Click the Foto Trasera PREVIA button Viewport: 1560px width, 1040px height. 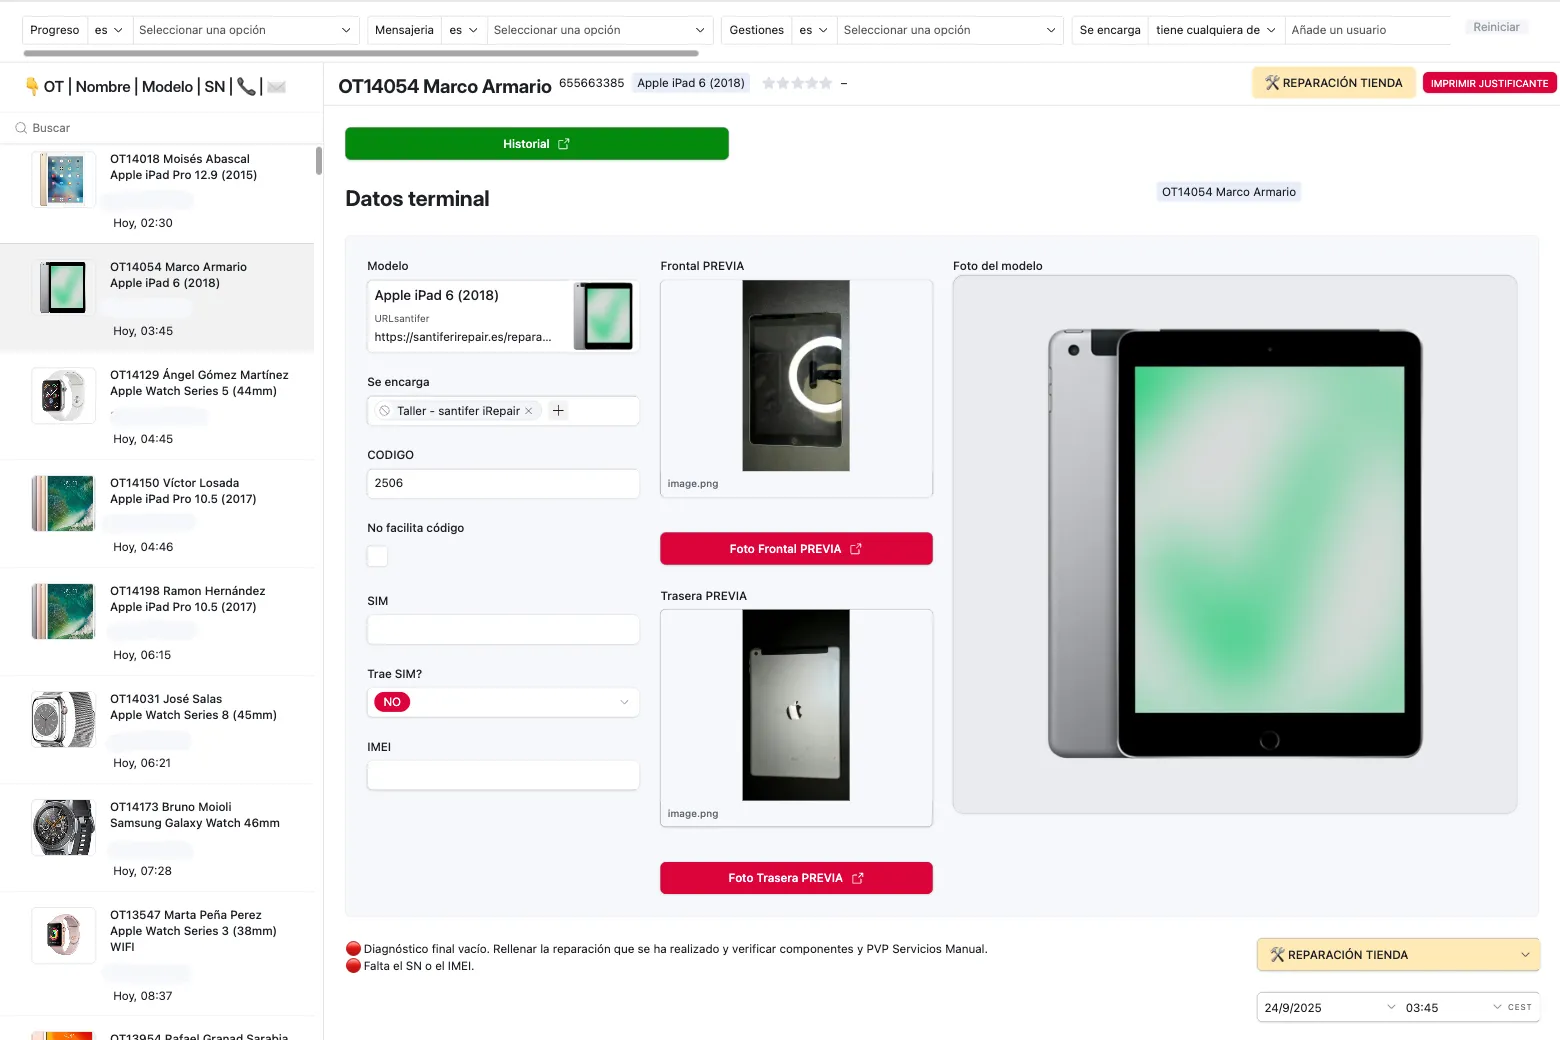click(796, 877)
